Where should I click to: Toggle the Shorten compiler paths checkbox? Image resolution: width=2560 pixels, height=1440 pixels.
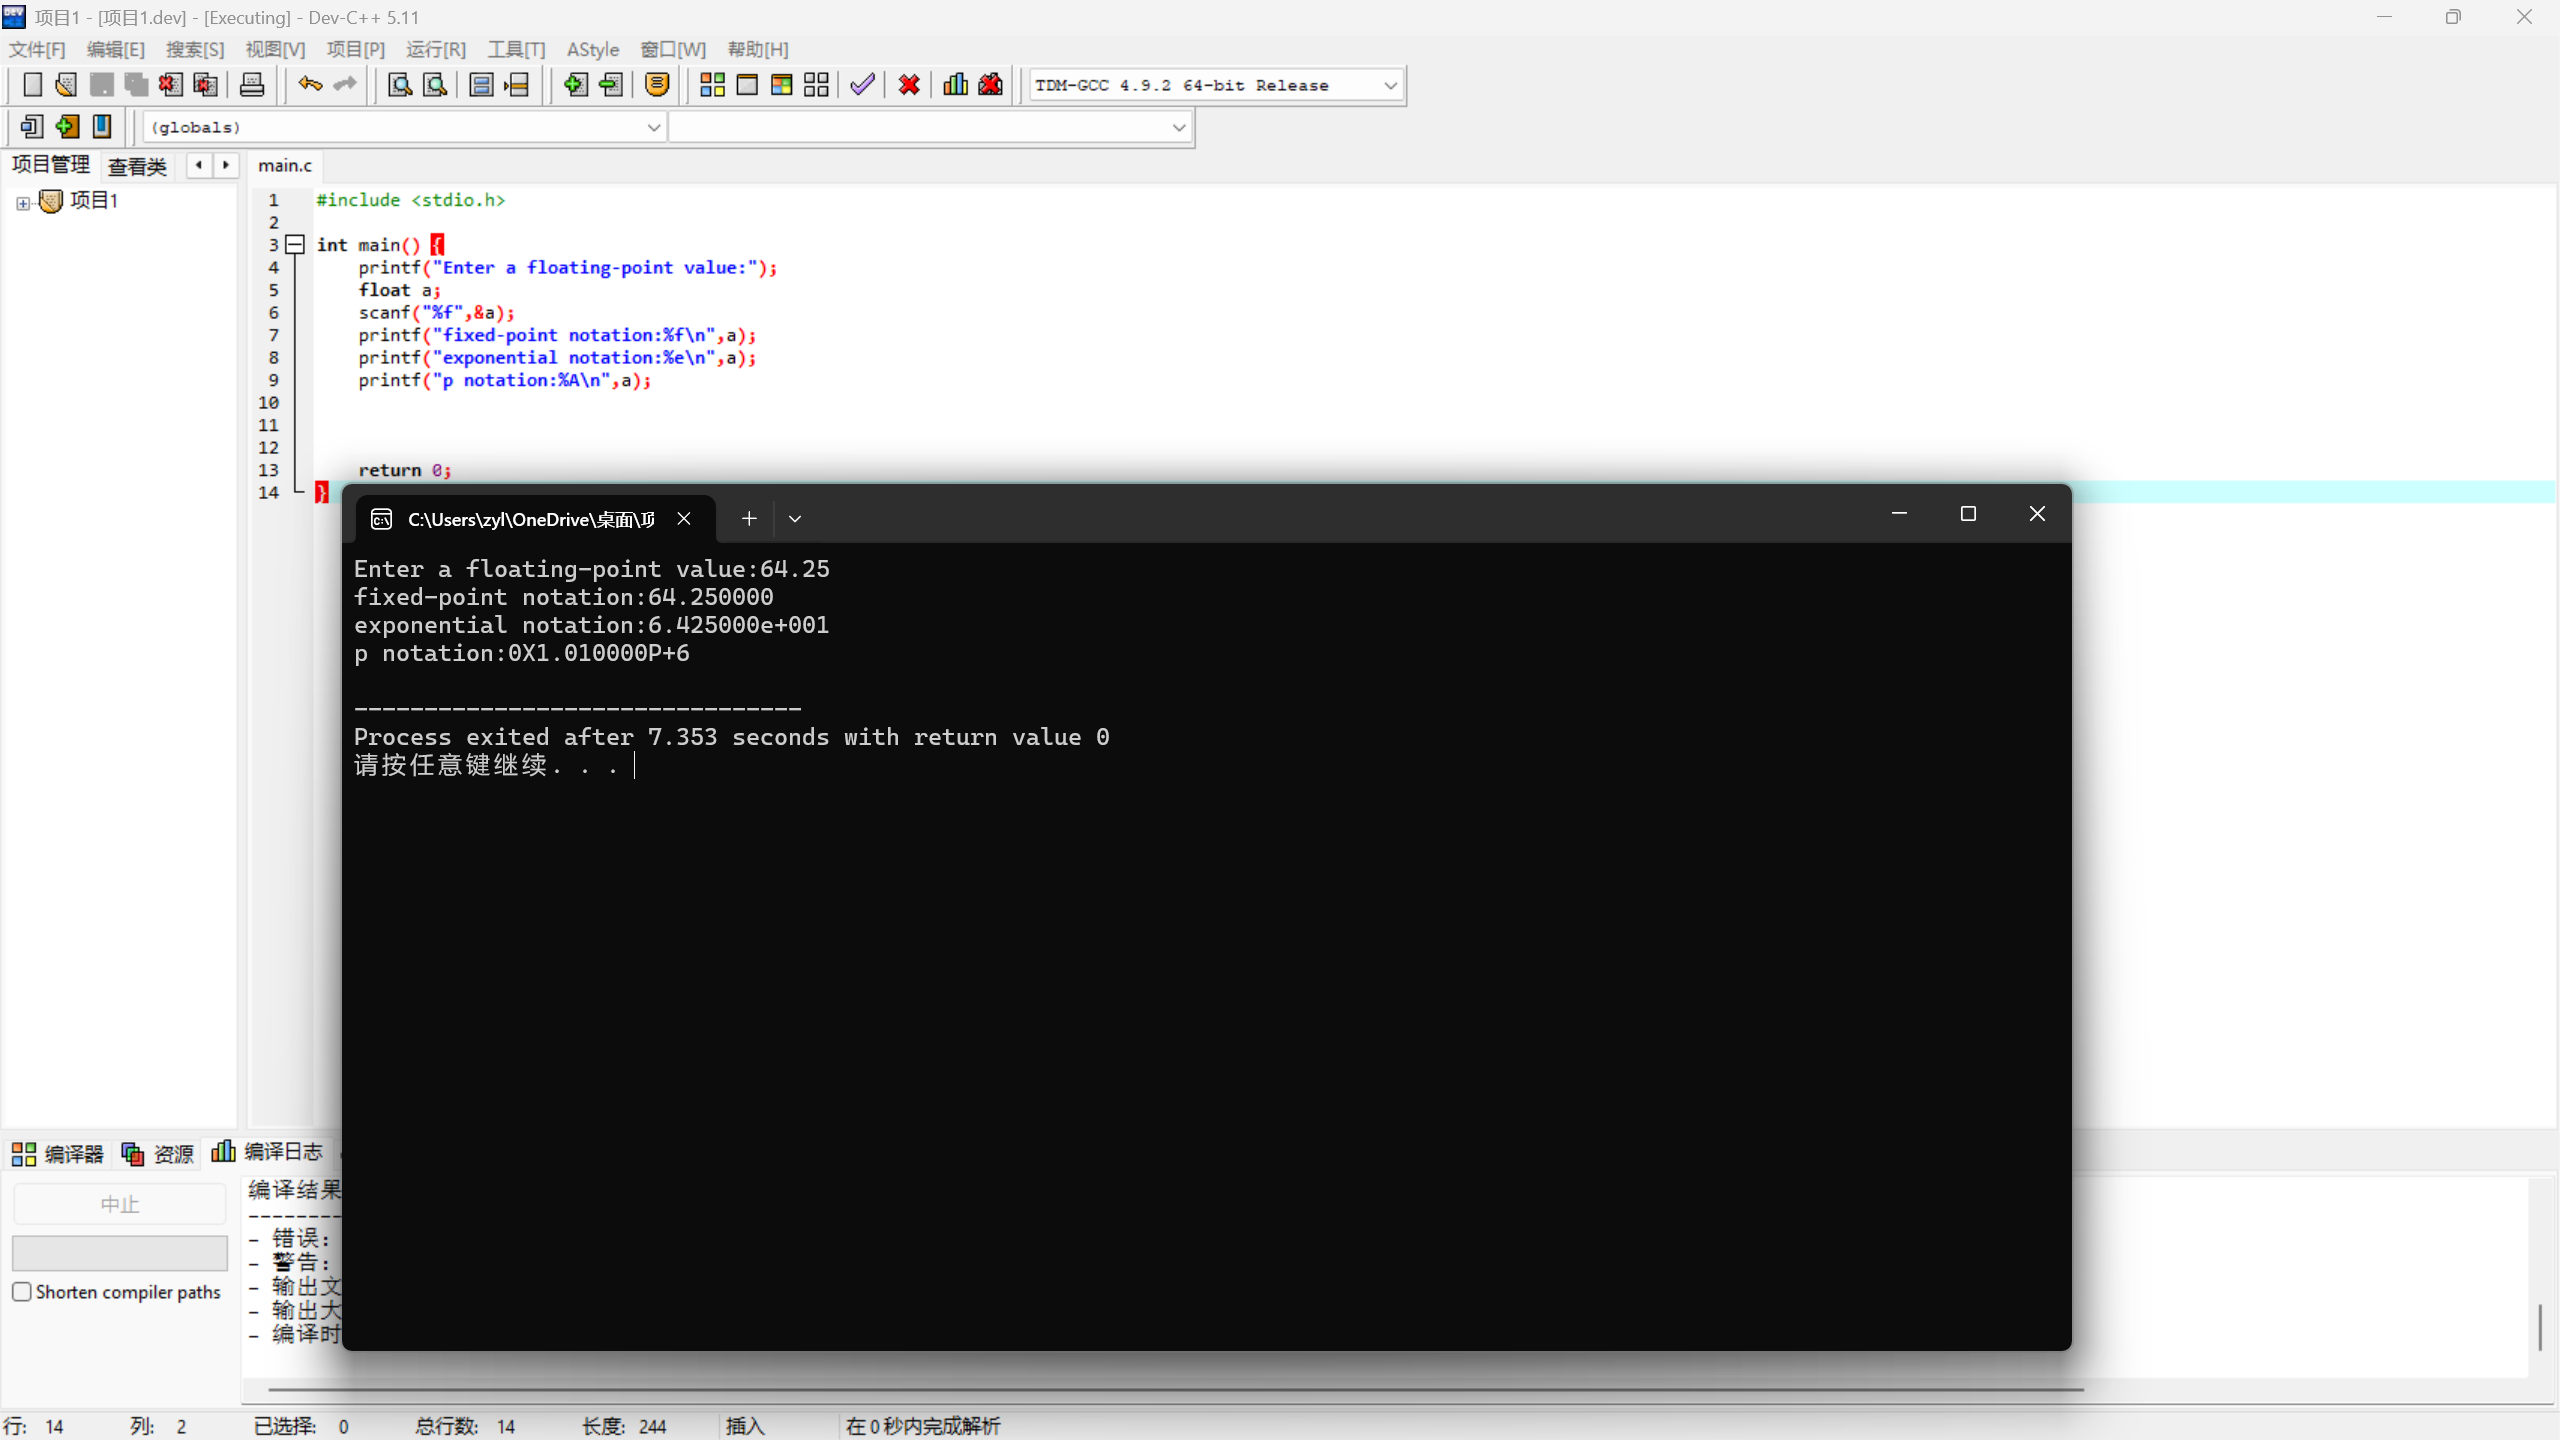tap(22, 1292)
